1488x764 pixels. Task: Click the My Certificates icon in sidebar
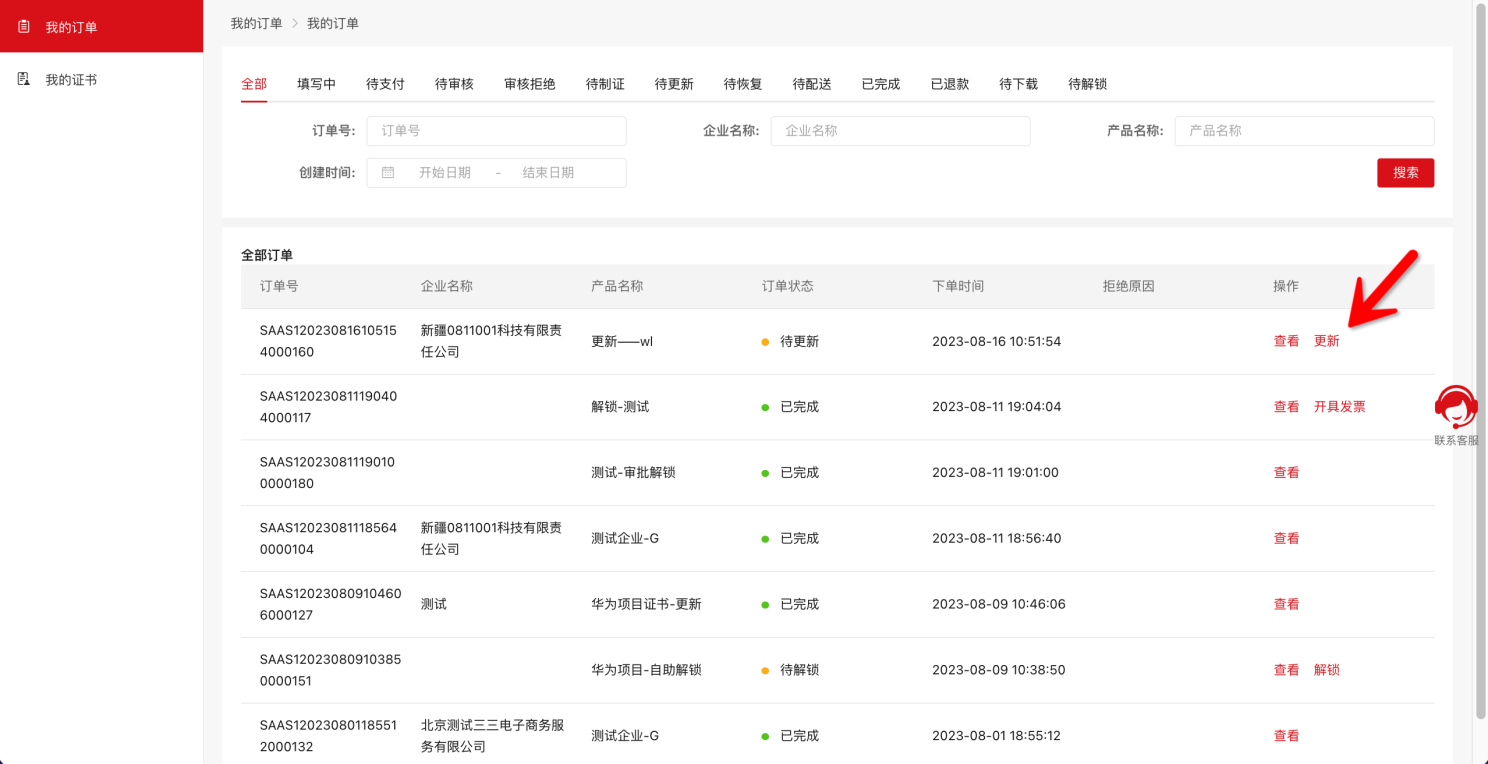[x=24, y=79]
